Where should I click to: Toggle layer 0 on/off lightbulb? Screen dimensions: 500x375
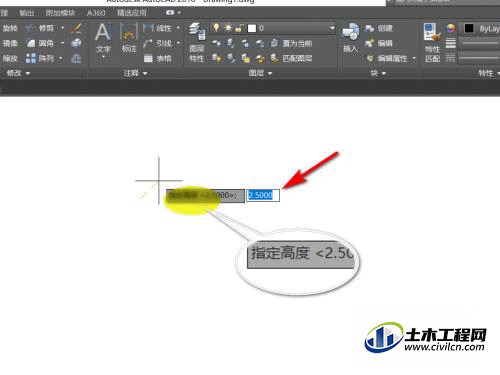[216, 28]
